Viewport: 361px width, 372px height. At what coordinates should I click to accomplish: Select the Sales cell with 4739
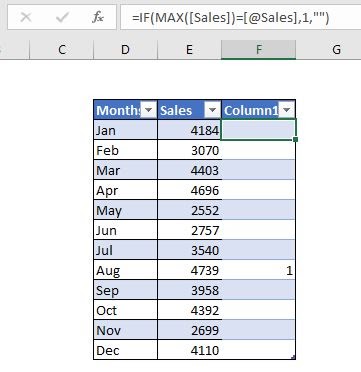coord(189,270)
